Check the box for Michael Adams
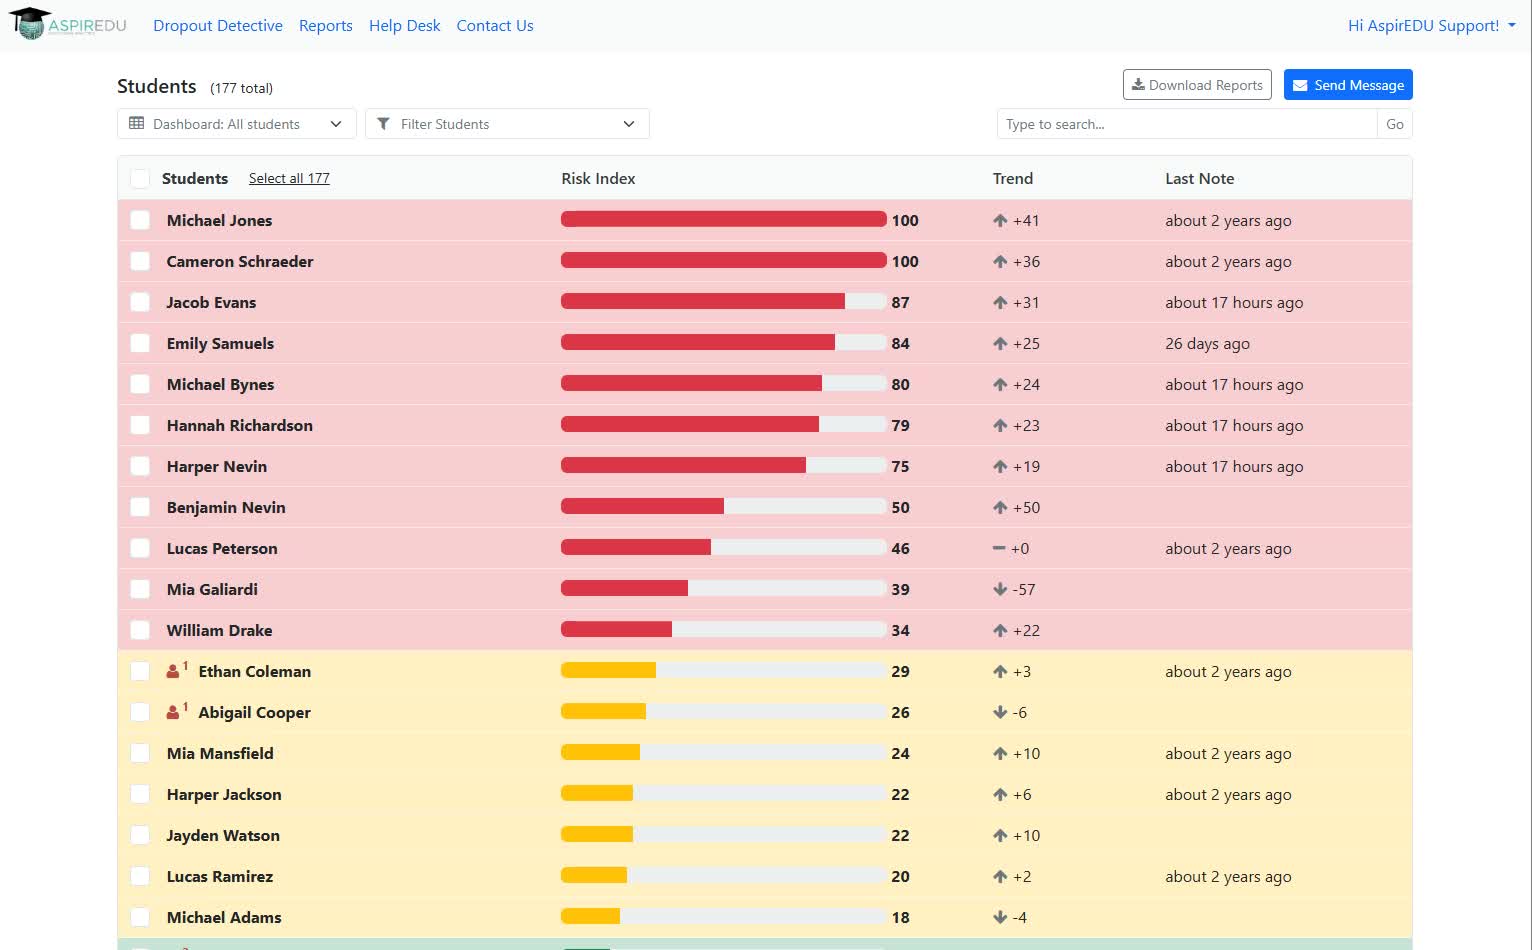This screenshot has height=950, width=1532. click(140, 917)
